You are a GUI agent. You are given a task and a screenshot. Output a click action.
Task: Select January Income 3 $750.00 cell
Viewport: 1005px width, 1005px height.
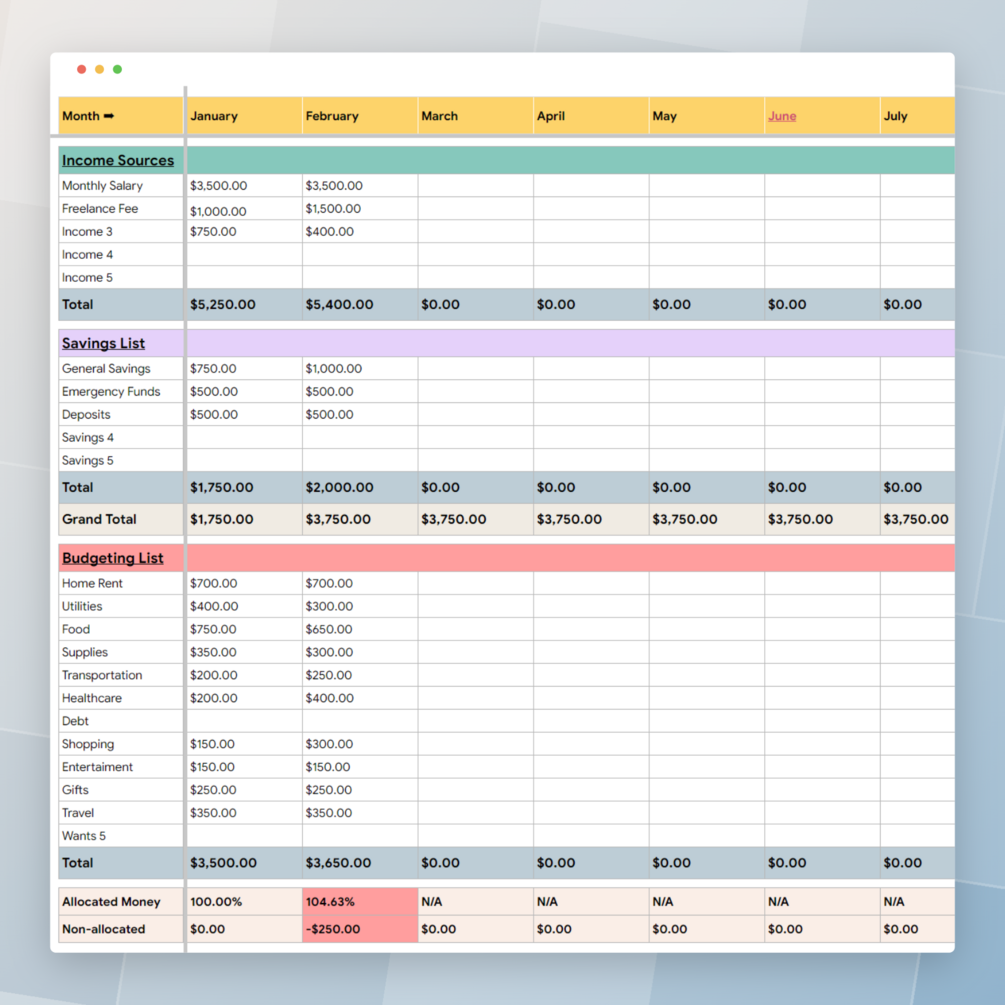[244, 231]
